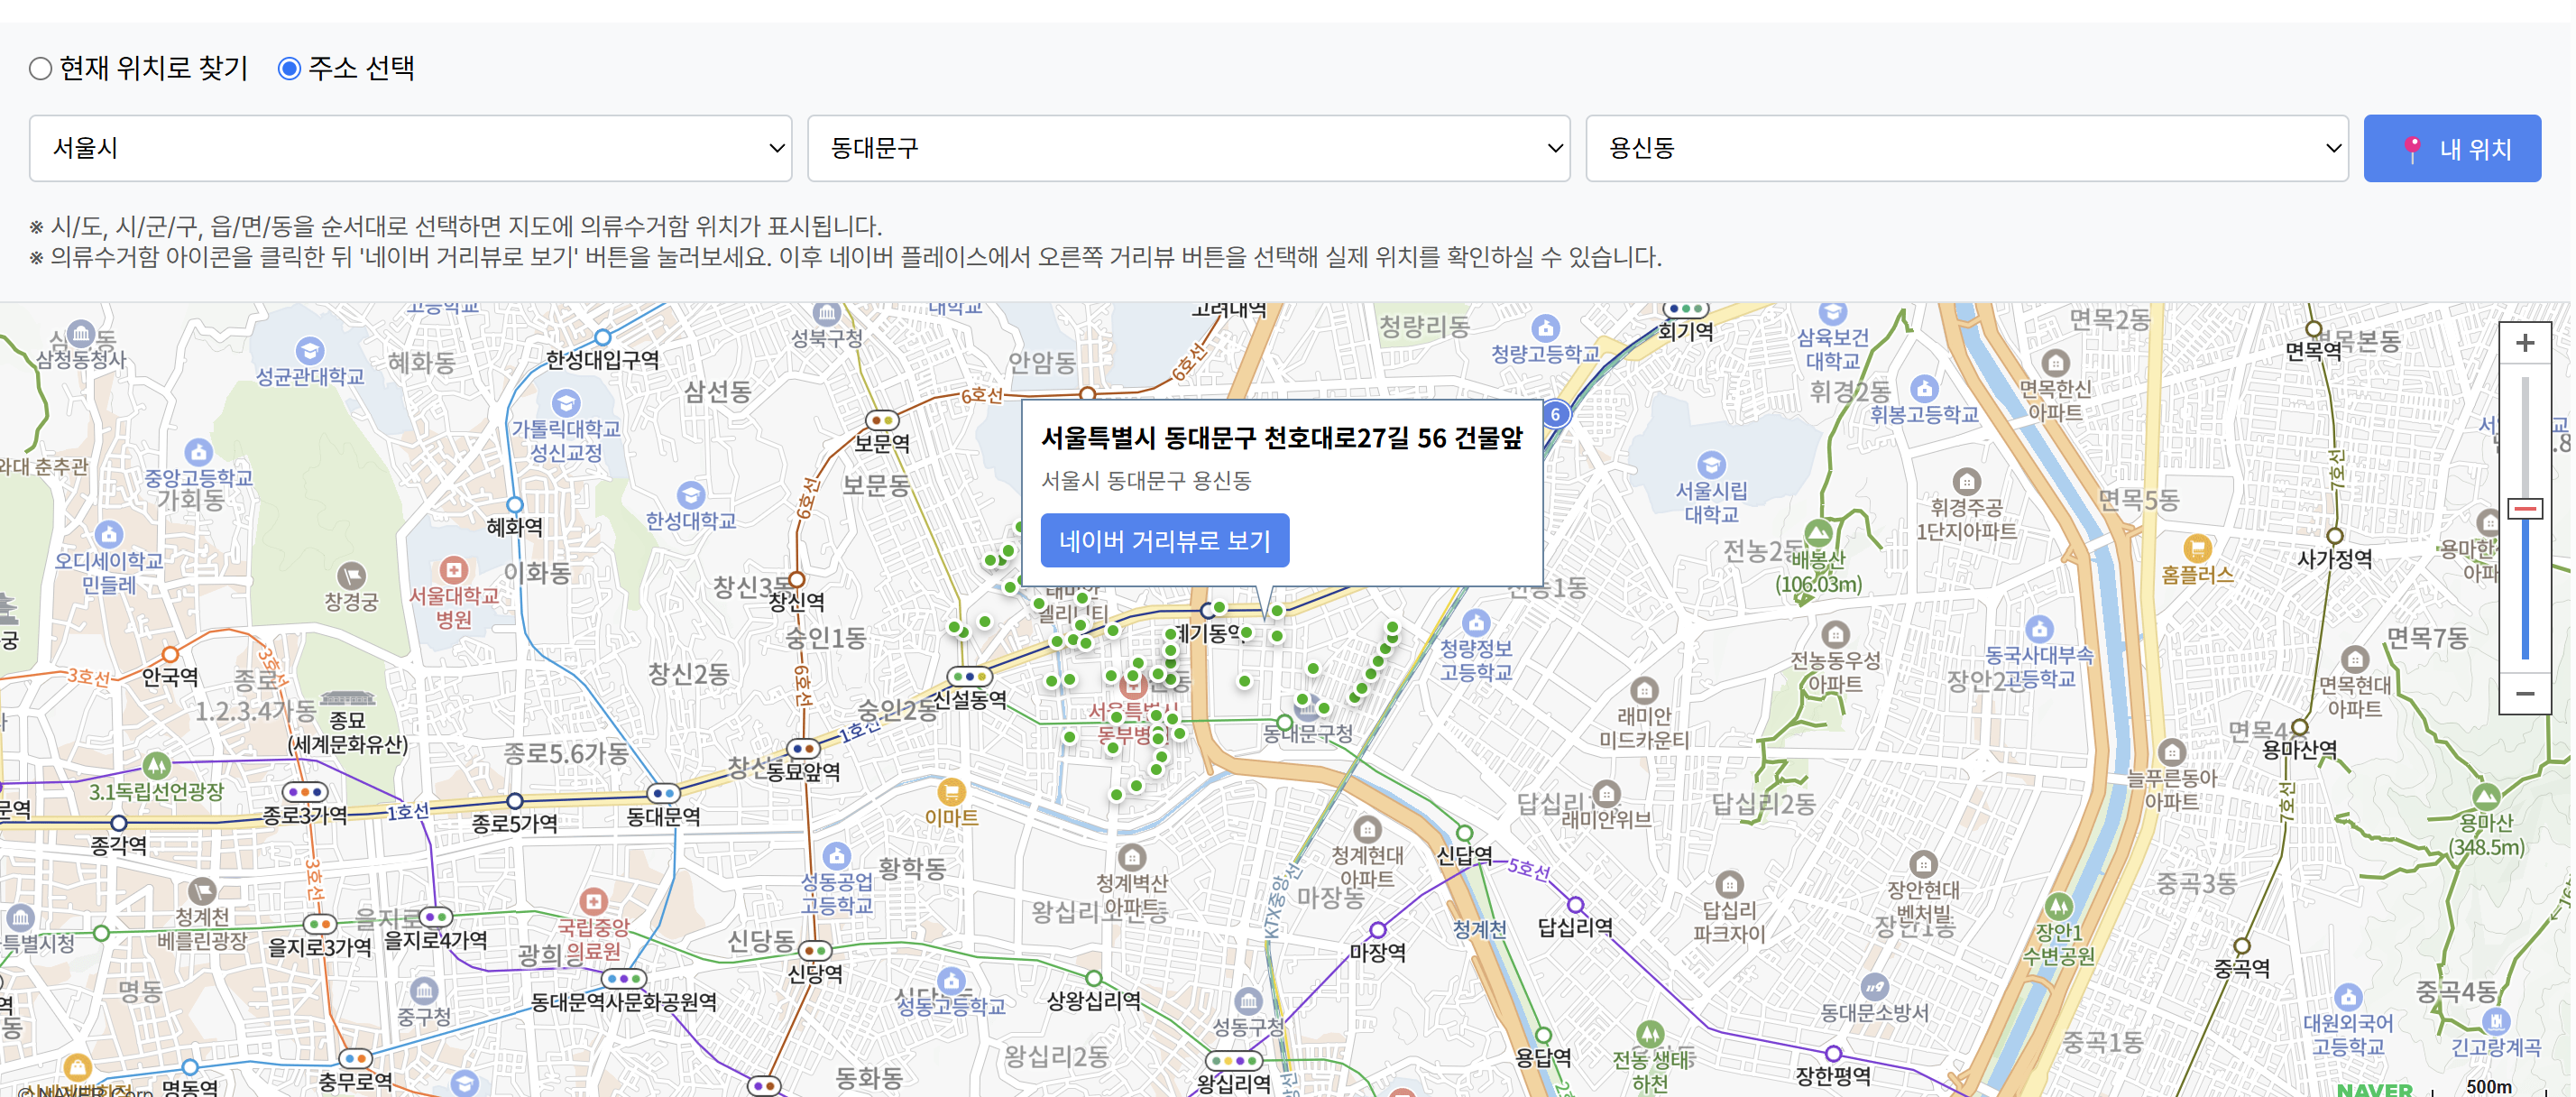
Task: Click the 홈플러스 shopping icon
Action: [x=2196, y=548]
